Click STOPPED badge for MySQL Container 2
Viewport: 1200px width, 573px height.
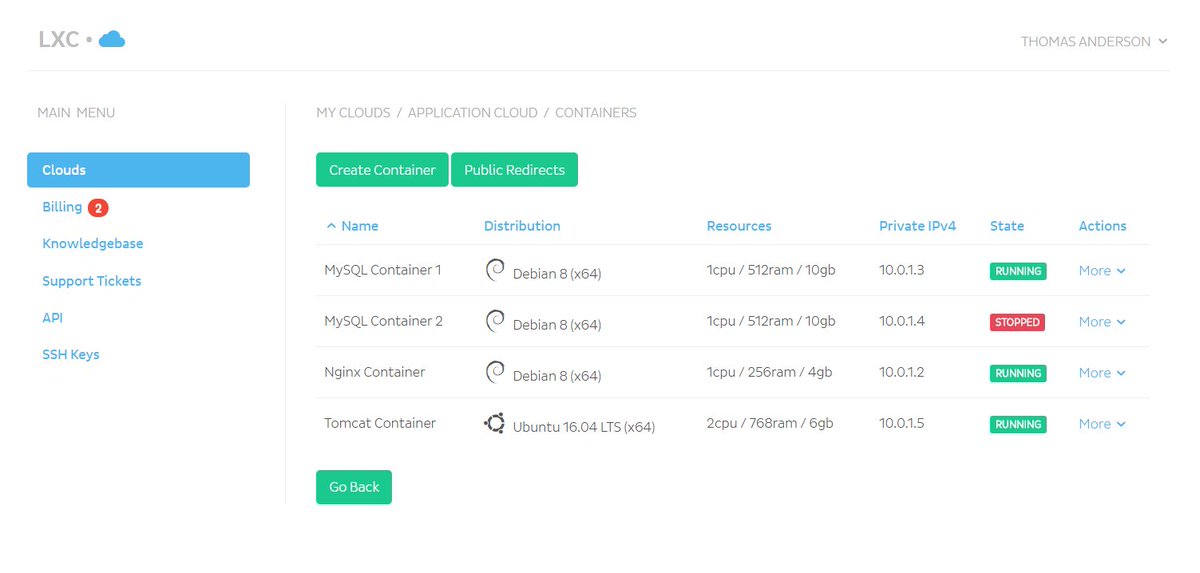tap(1017, 322)
